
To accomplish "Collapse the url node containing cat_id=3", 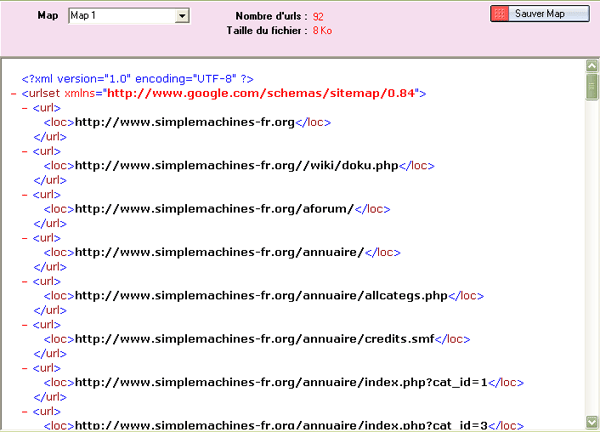I will (x=24, y=411).
